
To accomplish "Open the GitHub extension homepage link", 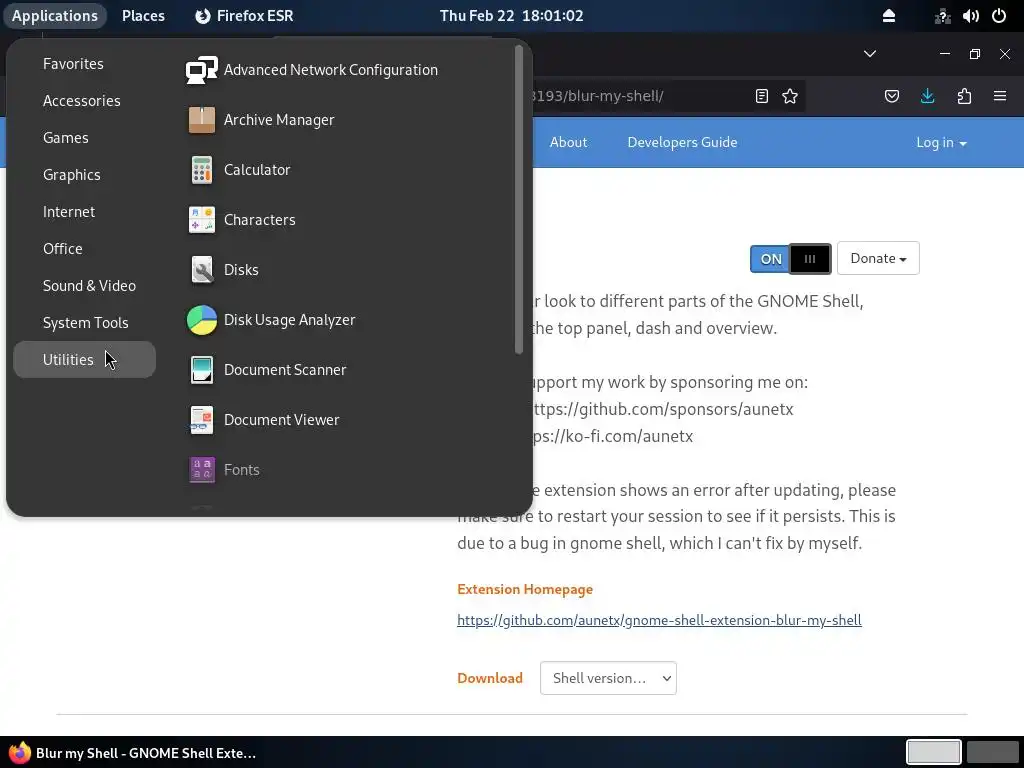I will point(659,620).
